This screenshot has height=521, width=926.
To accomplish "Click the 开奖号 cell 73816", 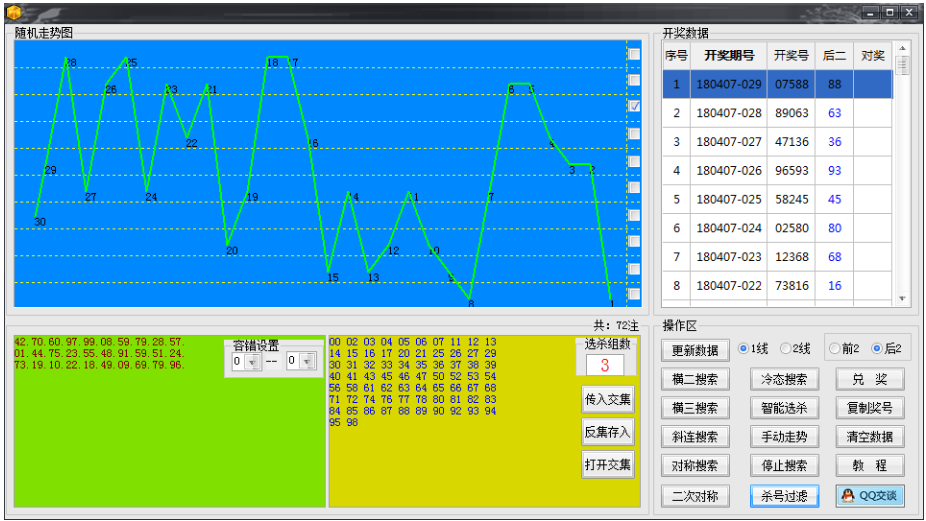I will [791, 286].
